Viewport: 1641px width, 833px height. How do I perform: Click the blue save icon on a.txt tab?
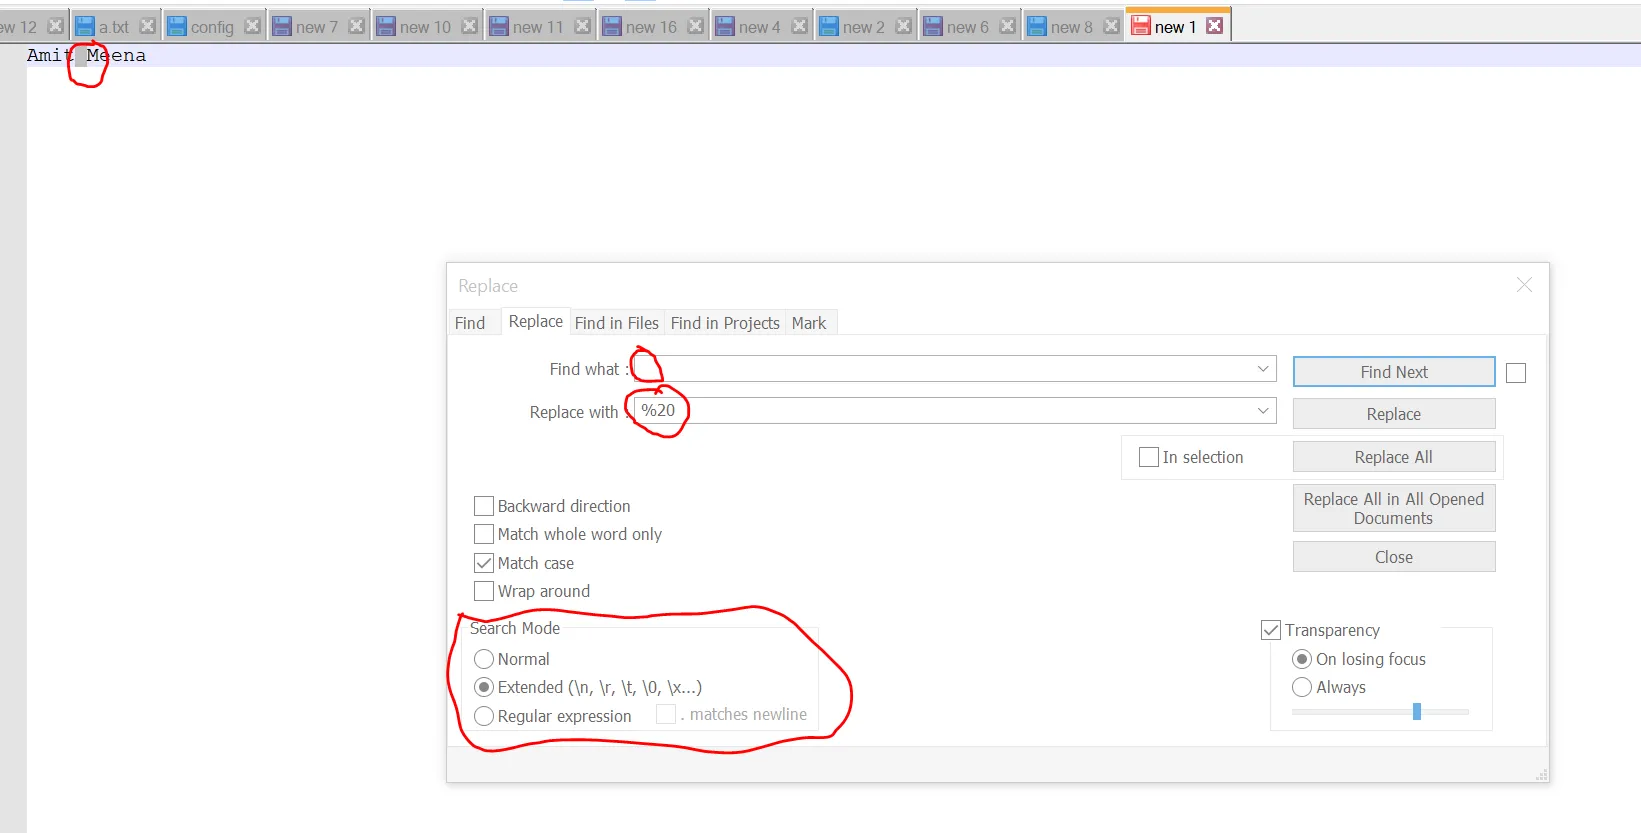coord(85,26)
